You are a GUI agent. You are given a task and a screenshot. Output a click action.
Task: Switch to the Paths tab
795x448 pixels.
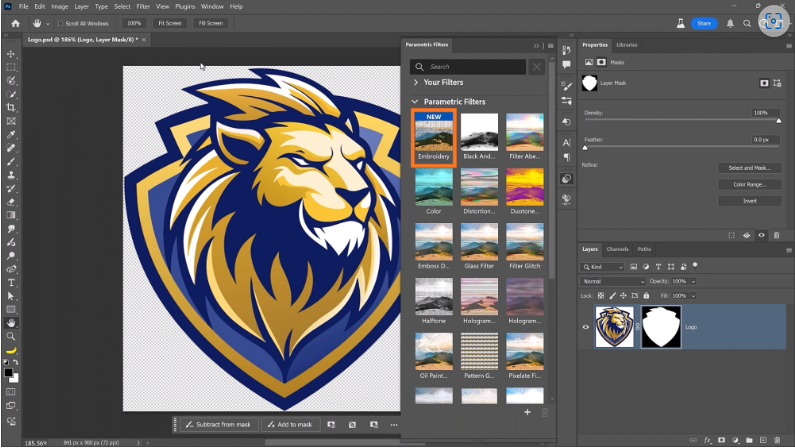click(x=644, y=249)
